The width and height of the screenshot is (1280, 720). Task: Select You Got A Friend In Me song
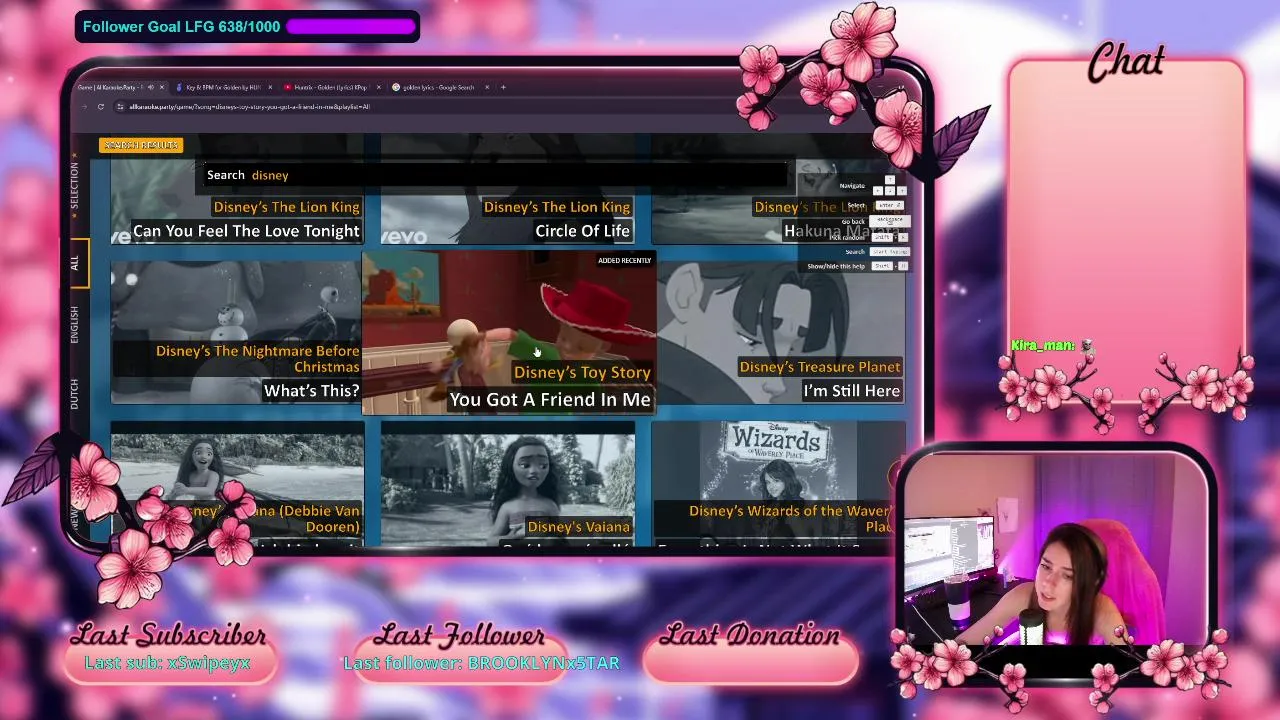coord(508,333)
